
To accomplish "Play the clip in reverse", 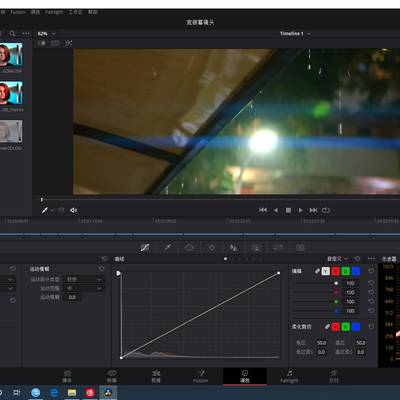I will point(276,210).
